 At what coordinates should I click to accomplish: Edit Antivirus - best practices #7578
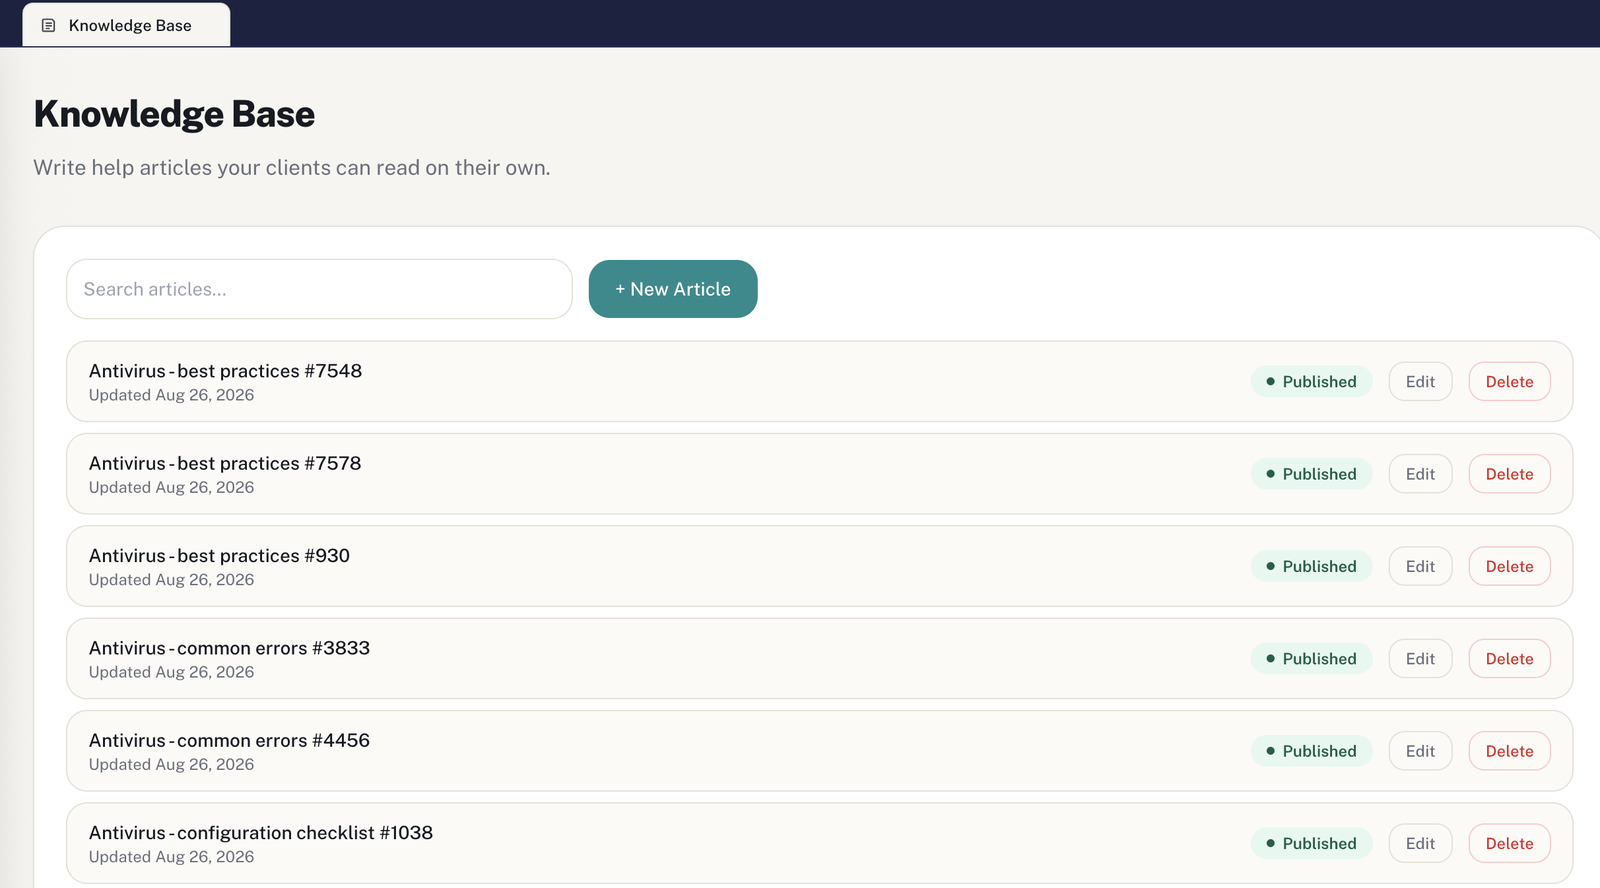1420,474
